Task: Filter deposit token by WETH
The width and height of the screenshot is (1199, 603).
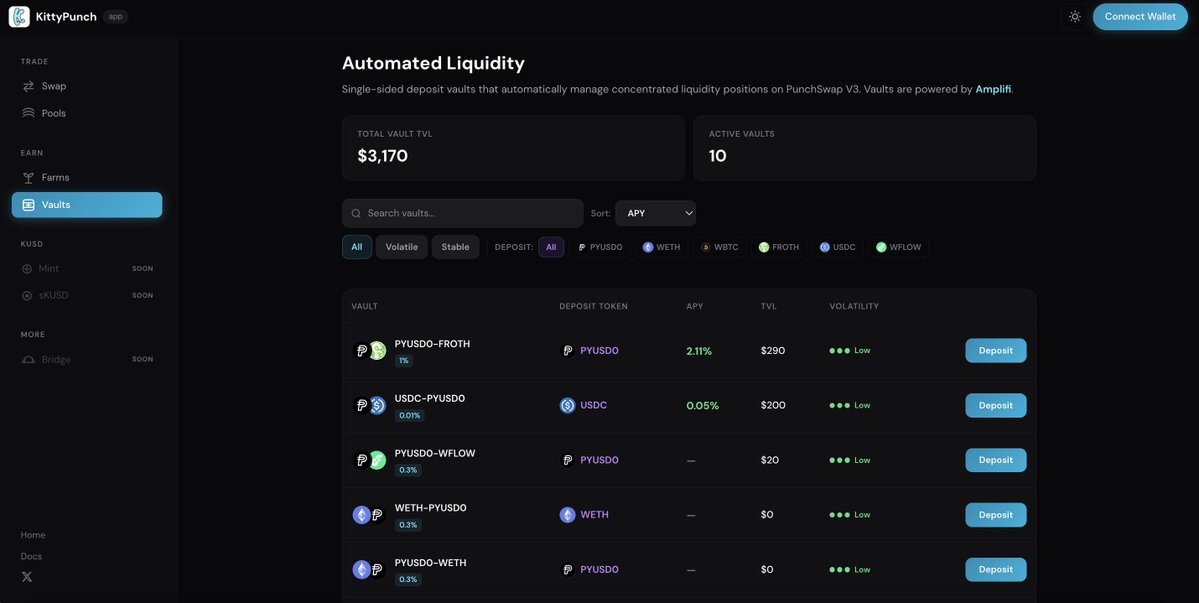Action: (x=662, y=247)
